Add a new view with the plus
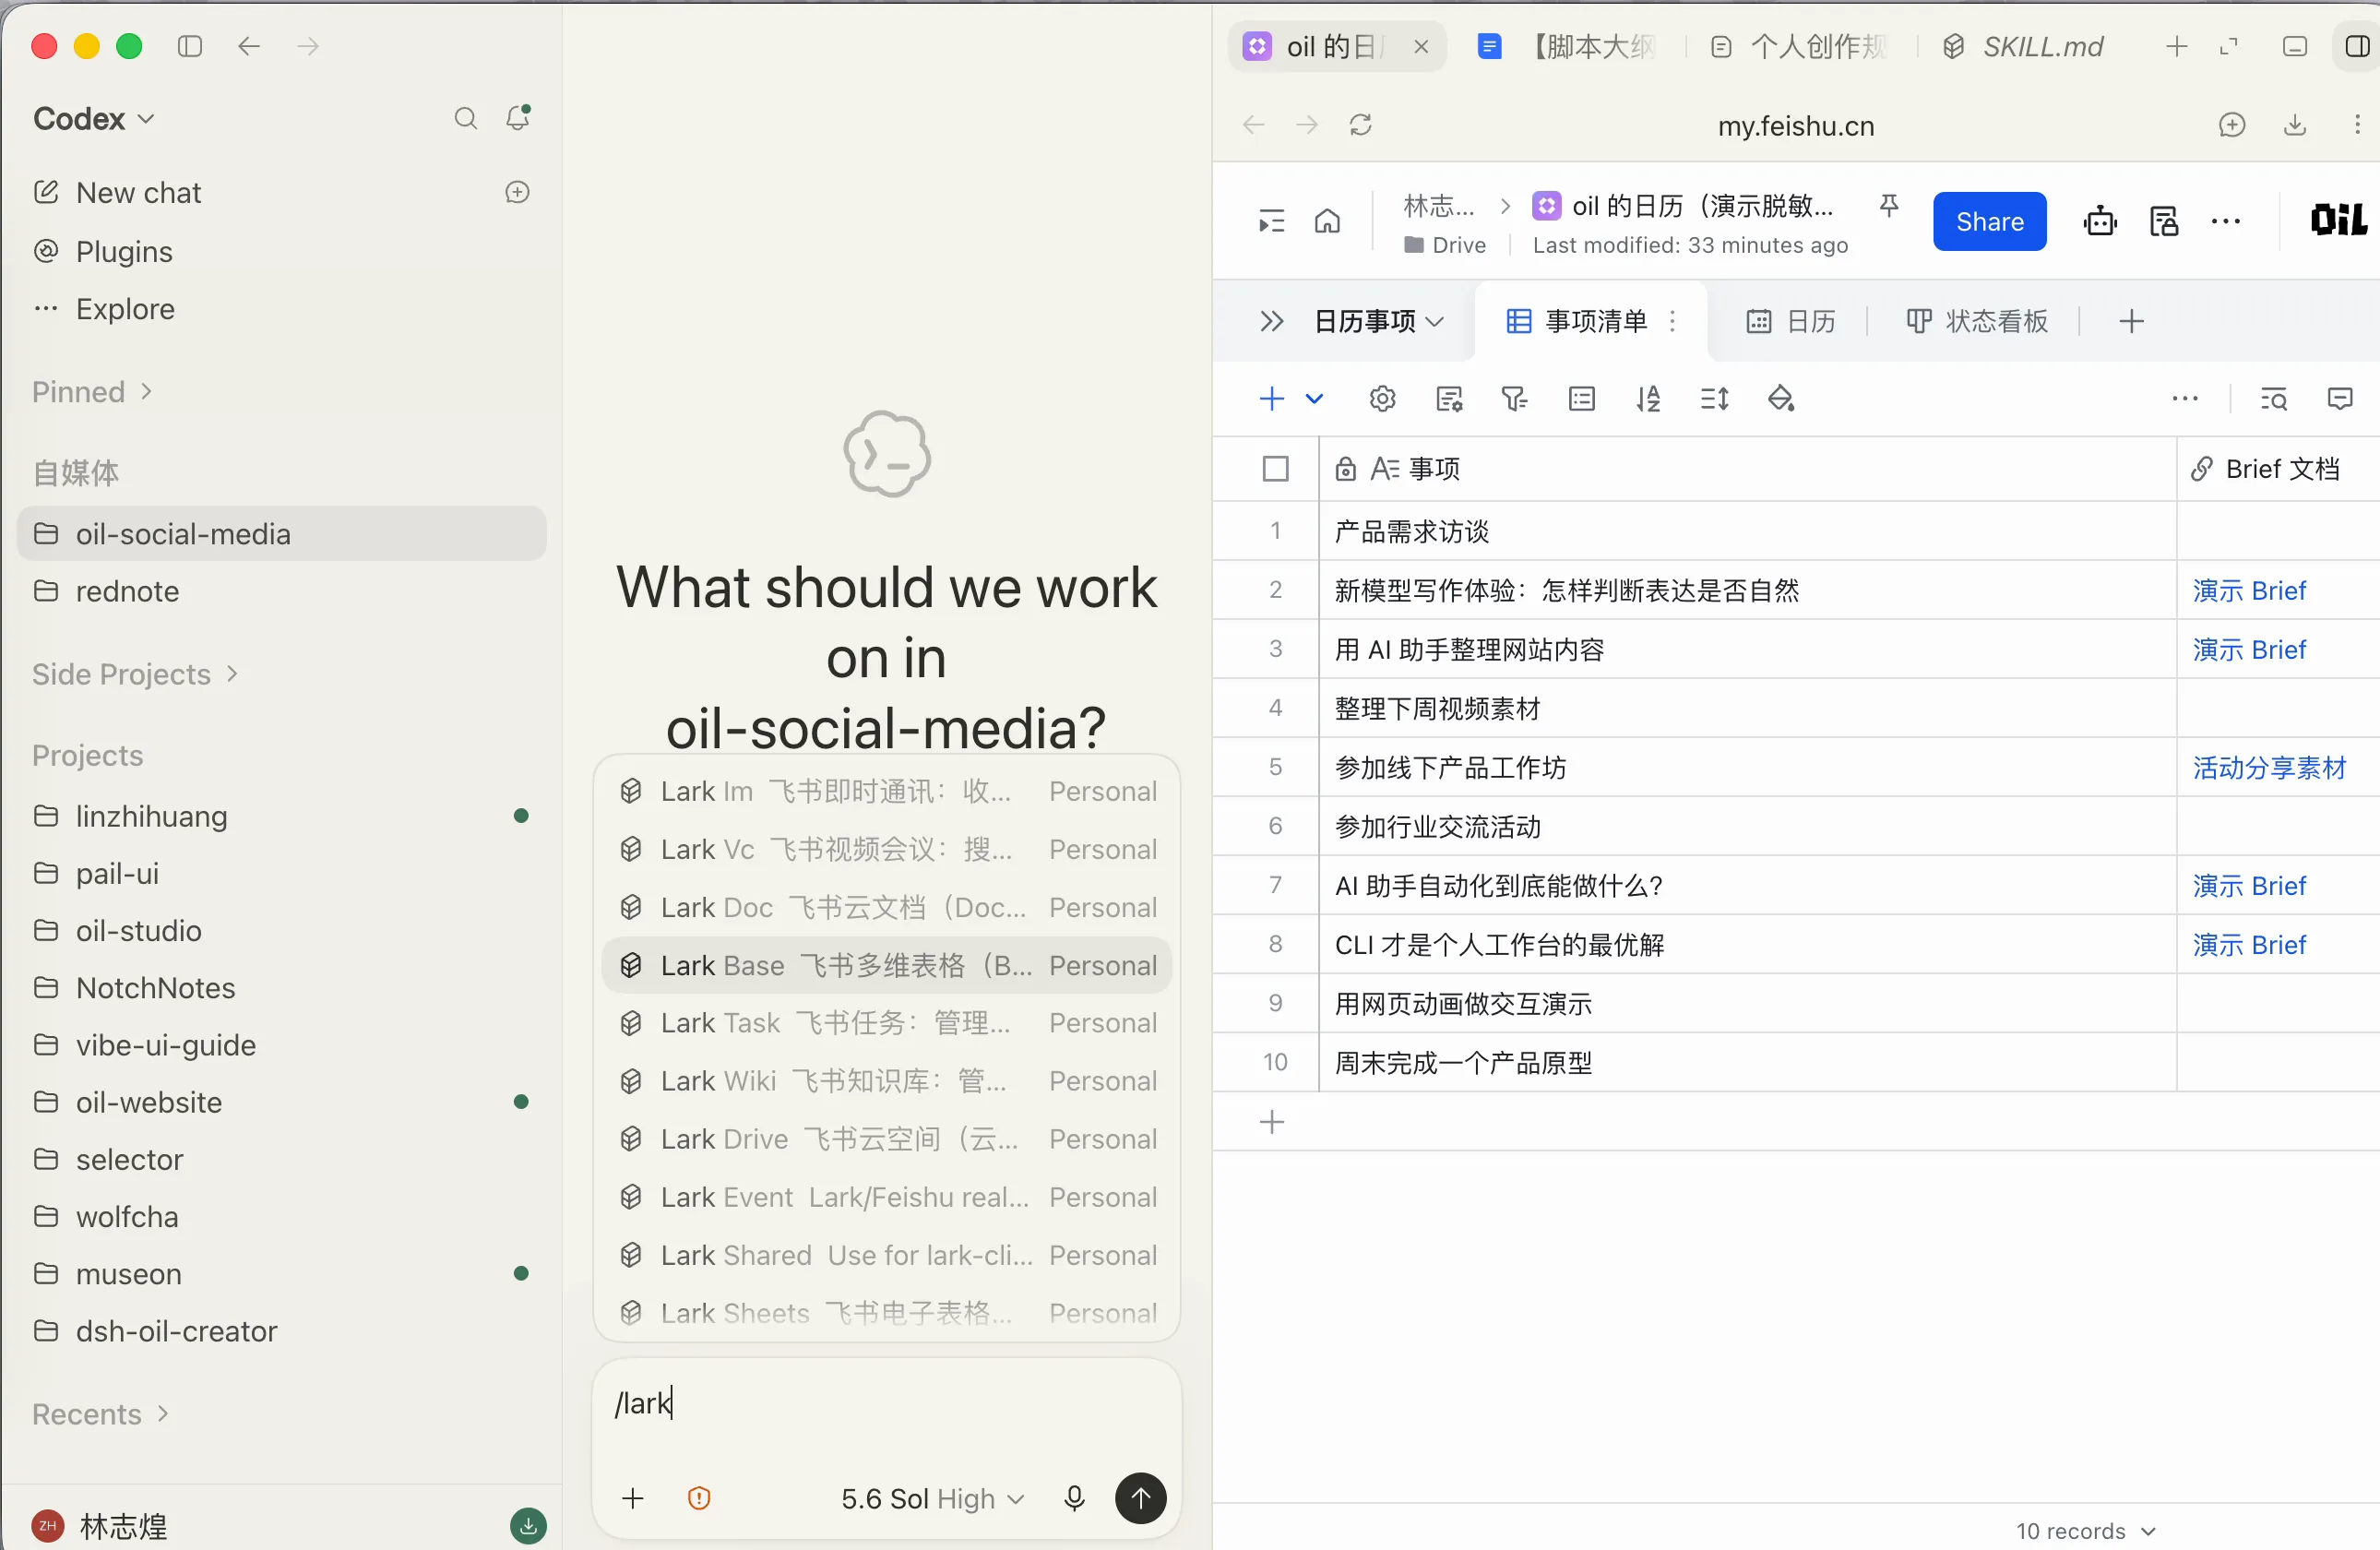 pyautogui.click(x=2131, y=321)
